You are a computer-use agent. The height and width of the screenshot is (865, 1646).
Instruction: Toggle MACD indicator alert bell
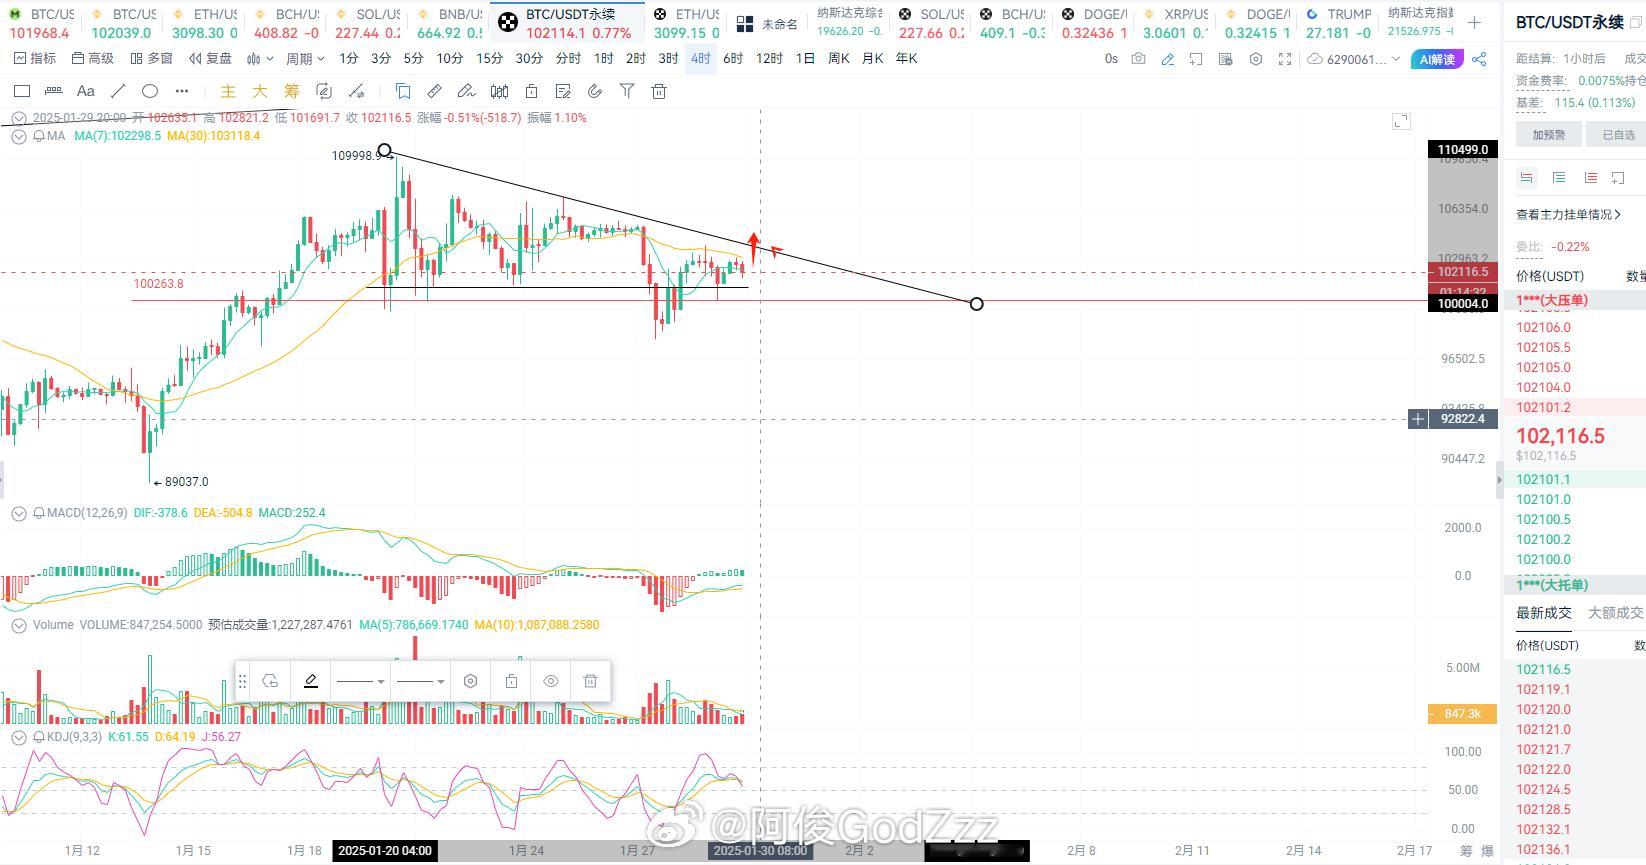pyautogui.click(x=39, y=513)
